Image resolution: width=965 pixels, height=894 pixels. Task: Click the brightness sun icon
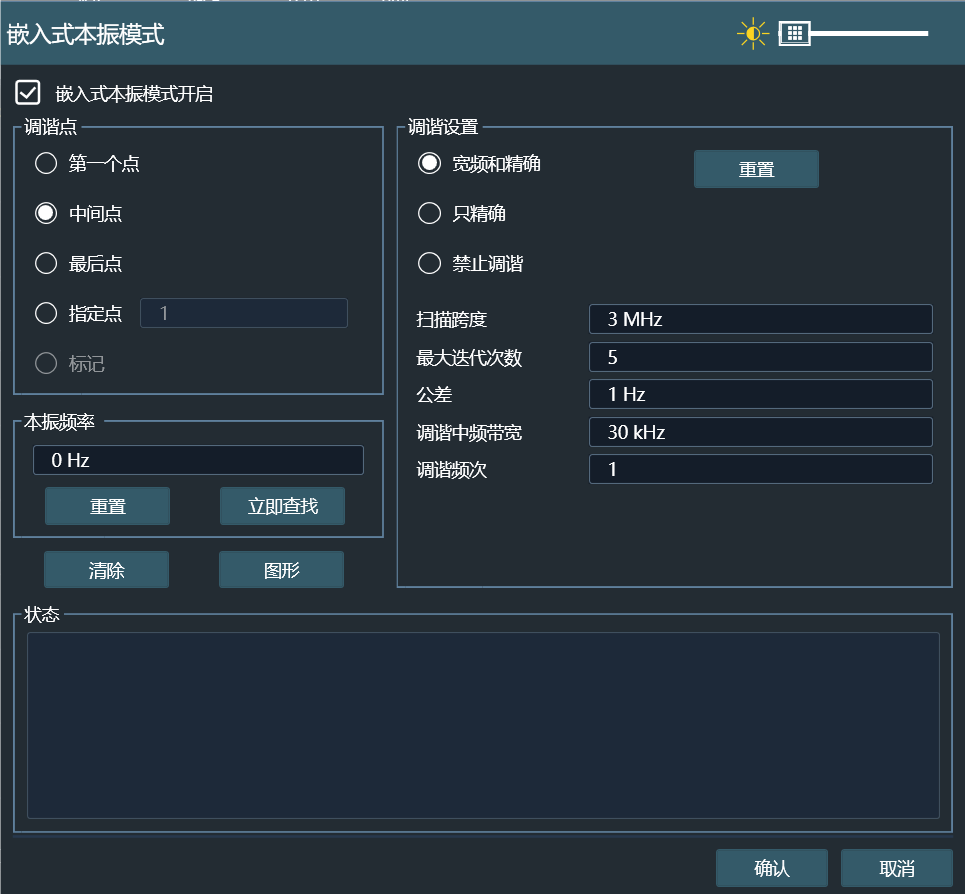(753, 34)
